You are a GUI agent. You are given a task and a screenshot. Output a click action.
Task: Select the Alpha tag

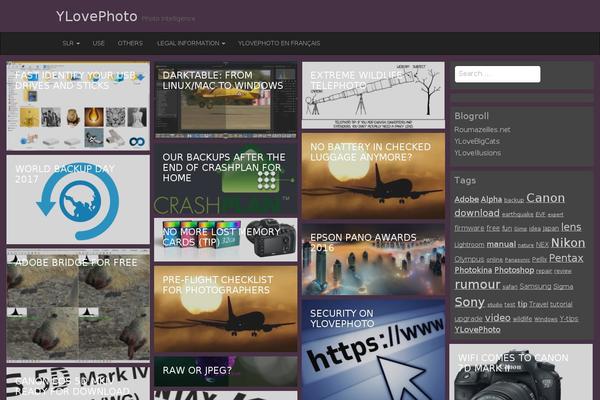[491, 199]
